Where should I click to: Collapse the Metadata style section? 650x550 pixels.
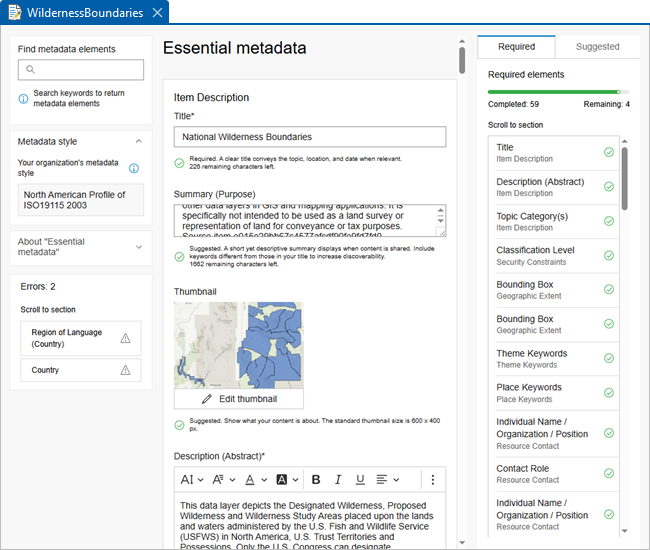tap(138, 142)
